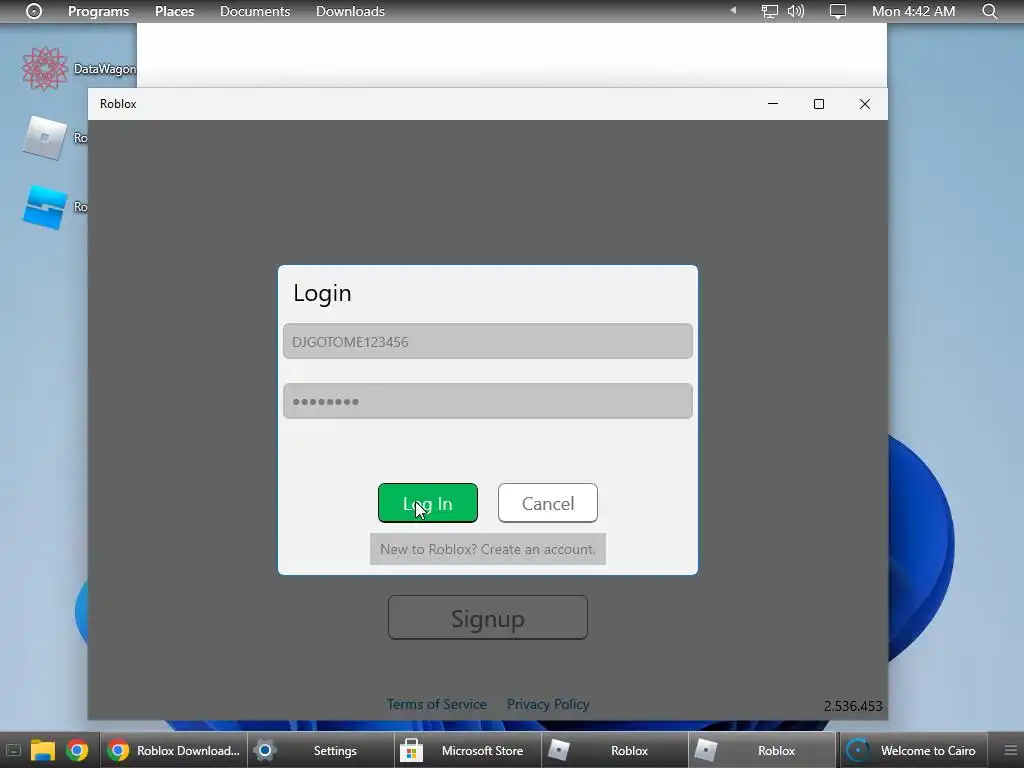The image size is (1024, 768).
Task: Switch to the Welcome to Cairo taskbar item
Action: point(912,750)
